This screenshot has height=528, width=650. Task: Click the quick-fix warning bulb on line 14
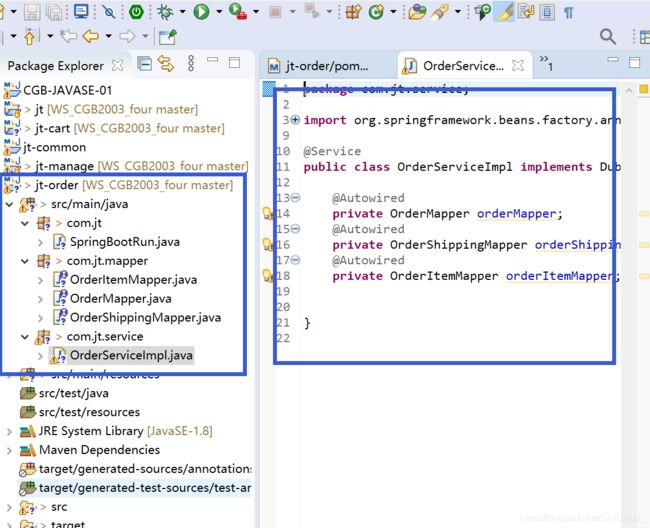pos(268,213)
